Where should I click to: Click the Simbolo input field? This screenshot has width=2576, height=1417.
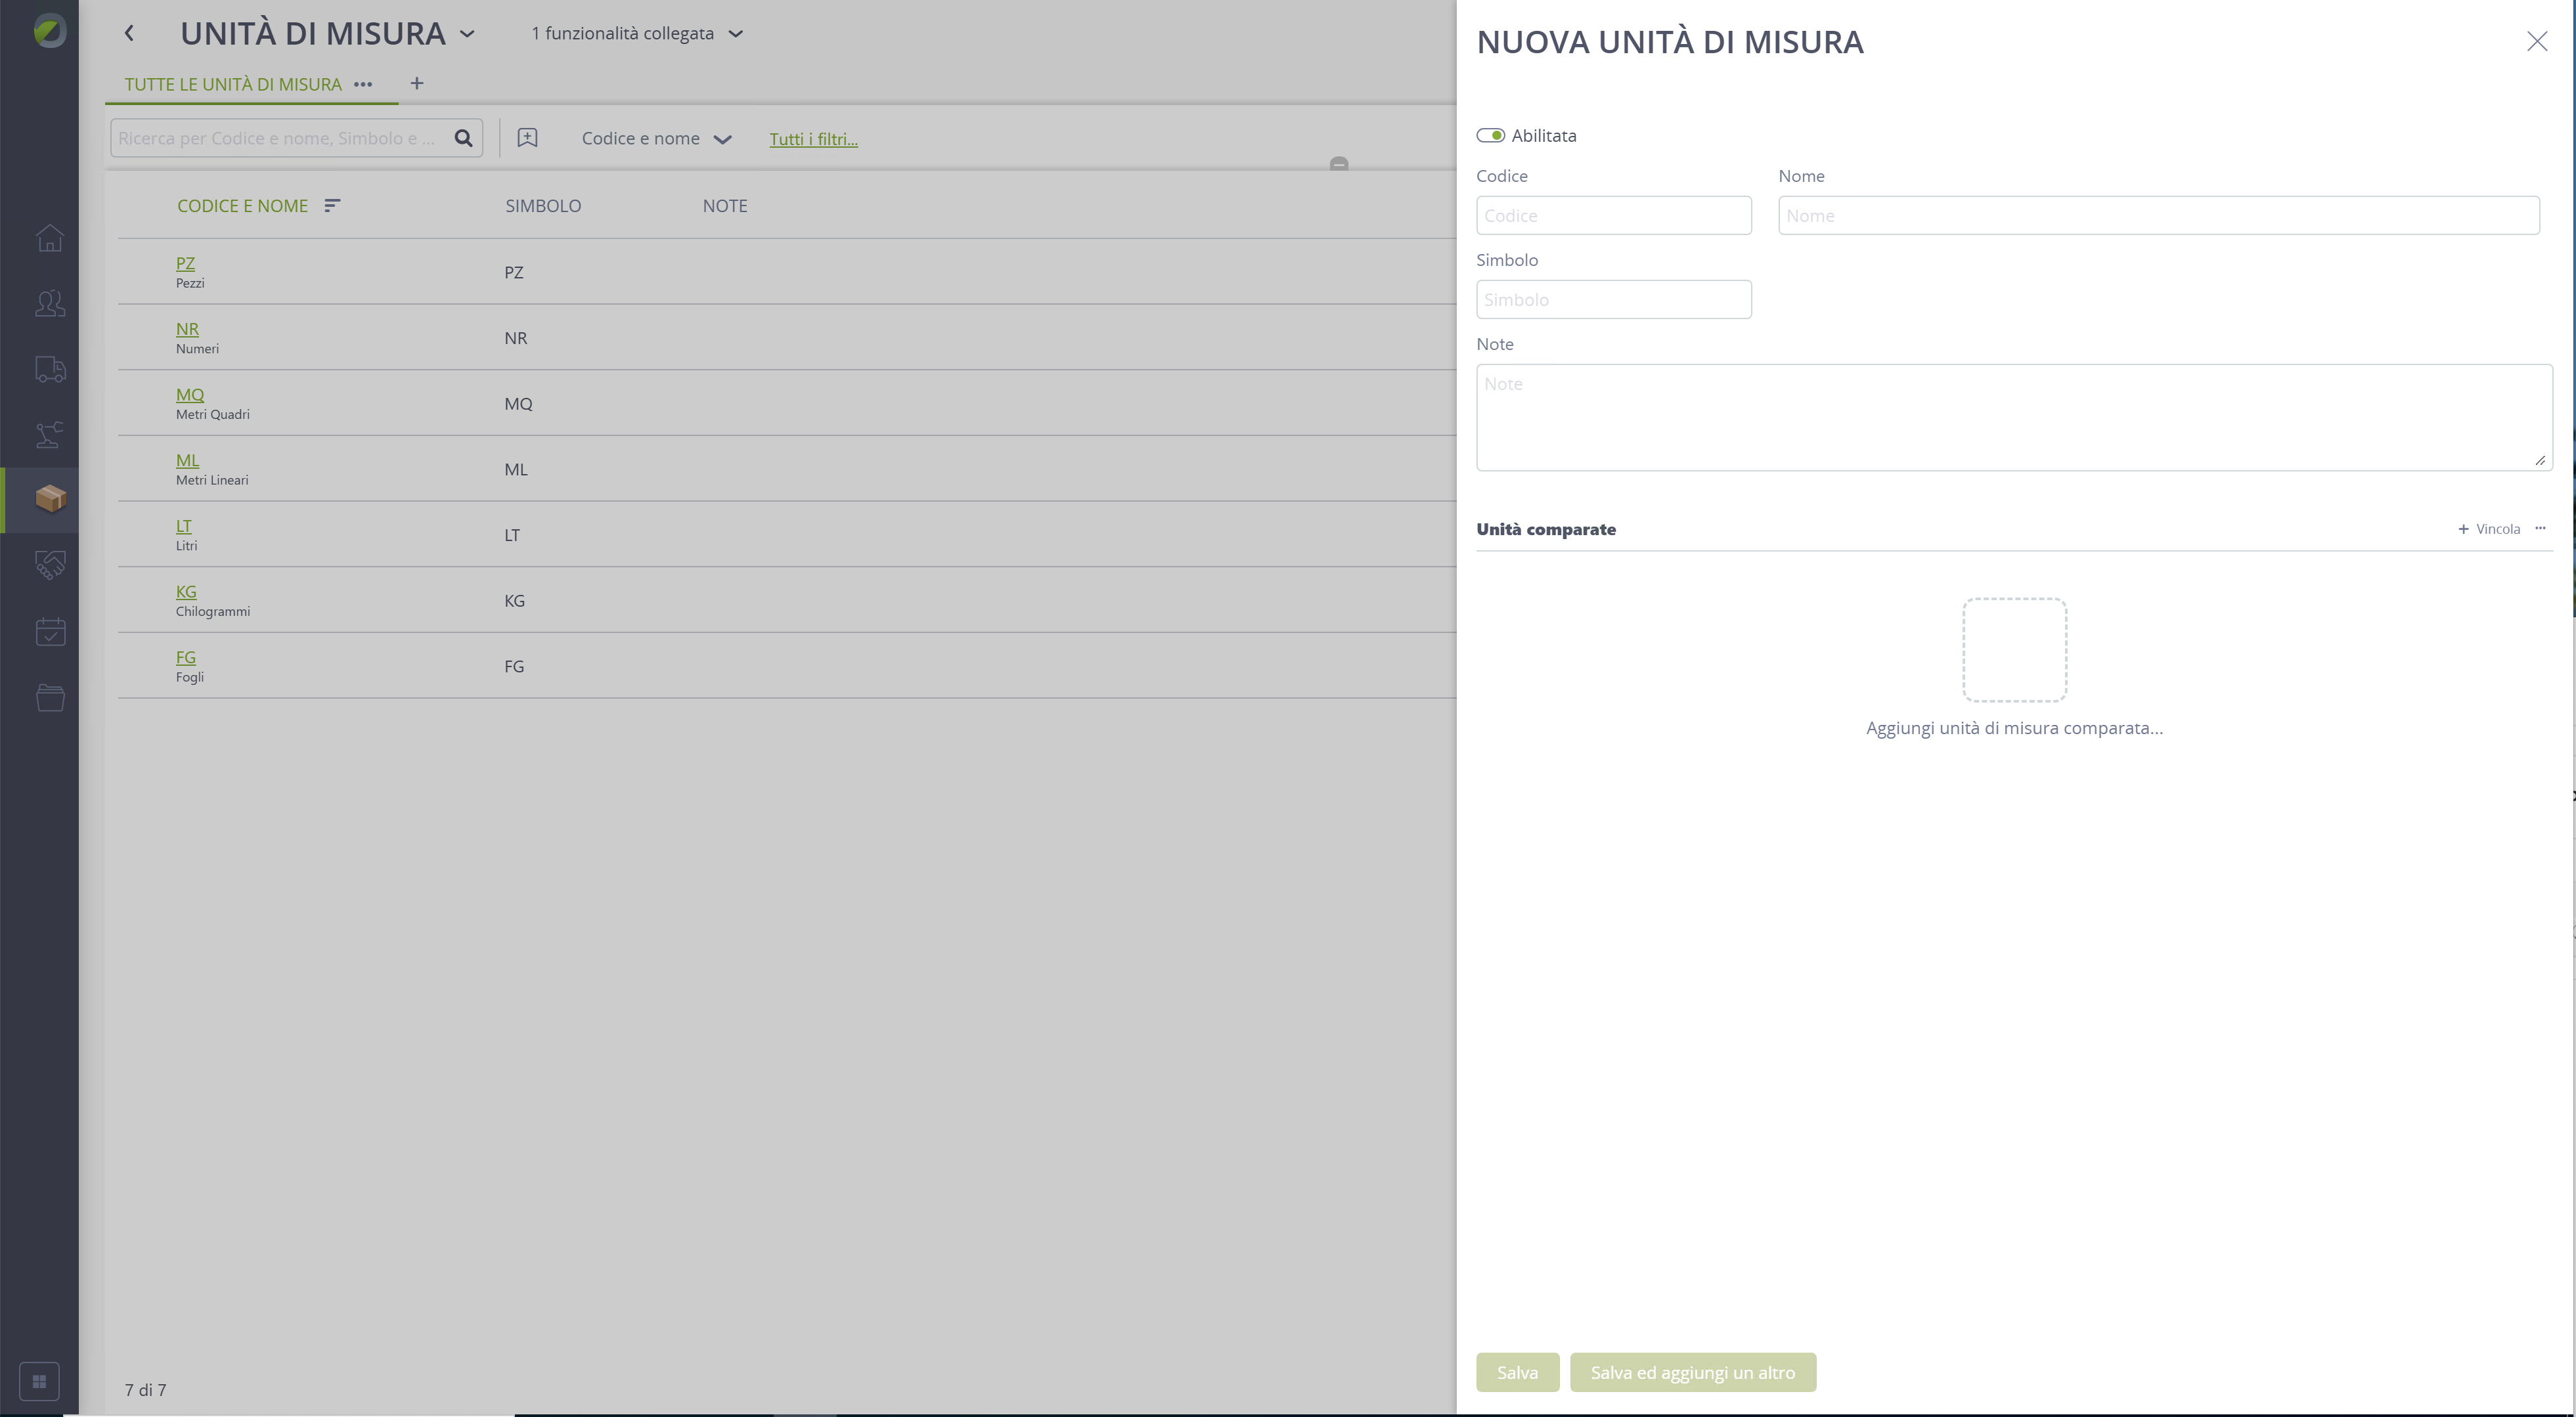pyautogui.click(x=1613, y=299)
